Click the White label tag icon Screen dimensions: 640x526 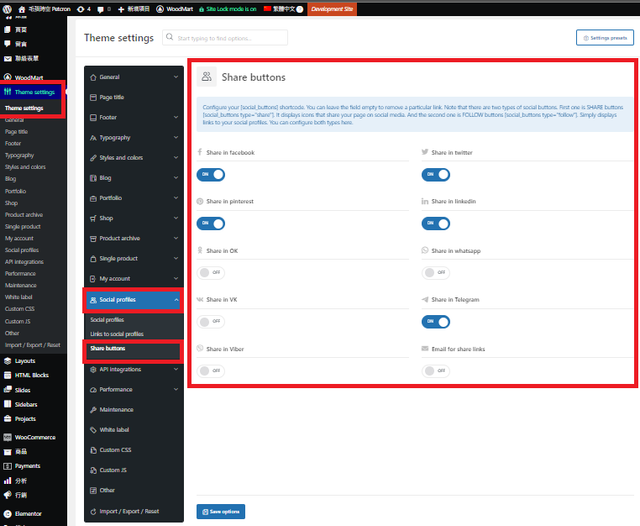tap(93, 430)
